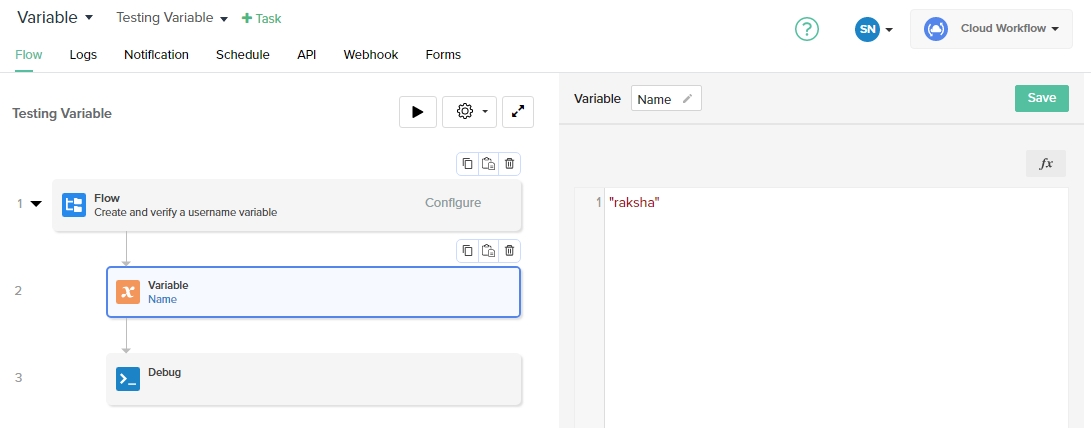1091x428 pixels.
Task: Collapse step 1 using the triangle arrow
Action: coord(36,204)
